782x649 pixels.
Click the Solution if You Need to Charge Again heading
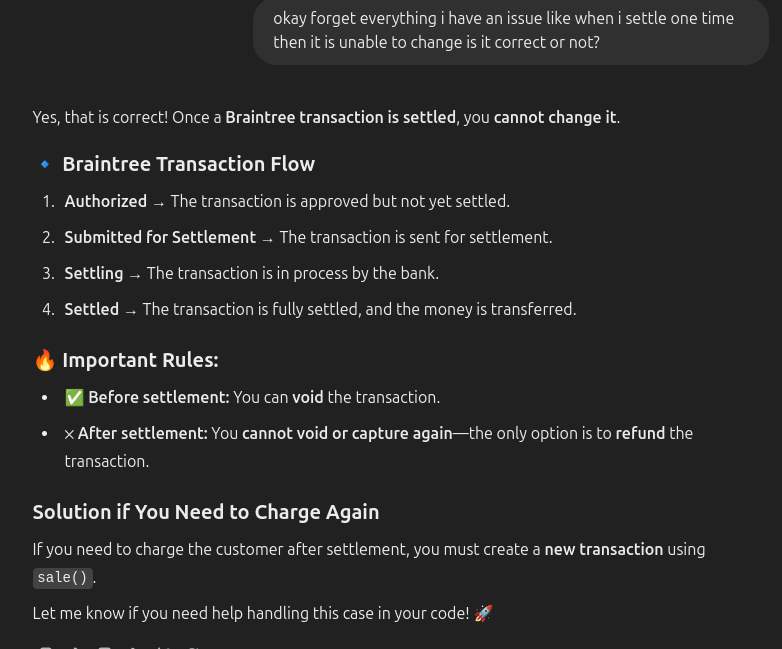point(206,512)
